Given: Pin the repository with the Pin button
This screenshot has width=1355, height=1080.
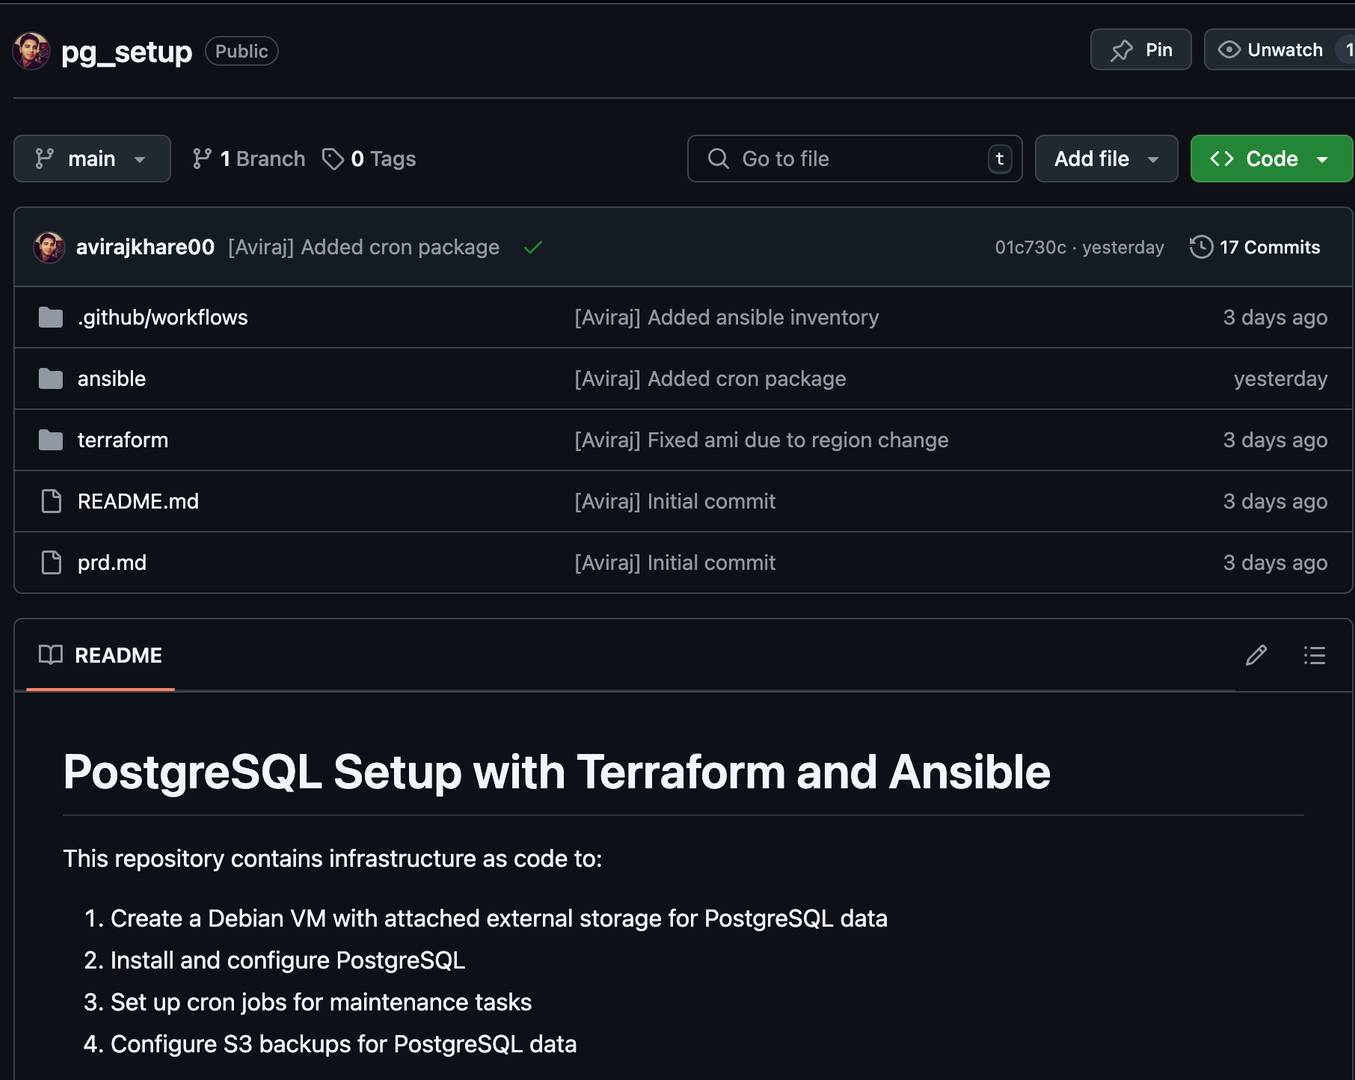Looking at the screenshot, I should pyautogui.click(x=1141, y=50).
